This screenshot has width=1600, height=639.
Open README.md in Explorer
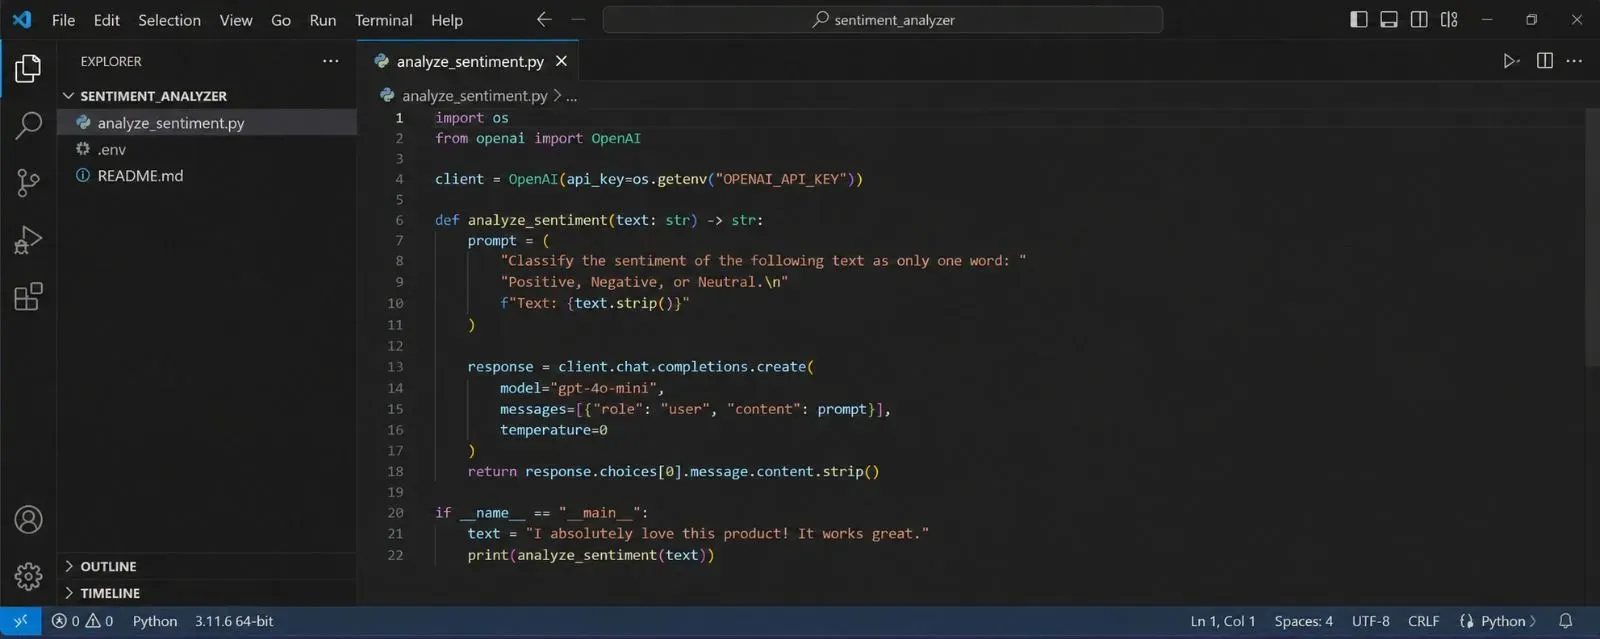click(x=207, y=176)
